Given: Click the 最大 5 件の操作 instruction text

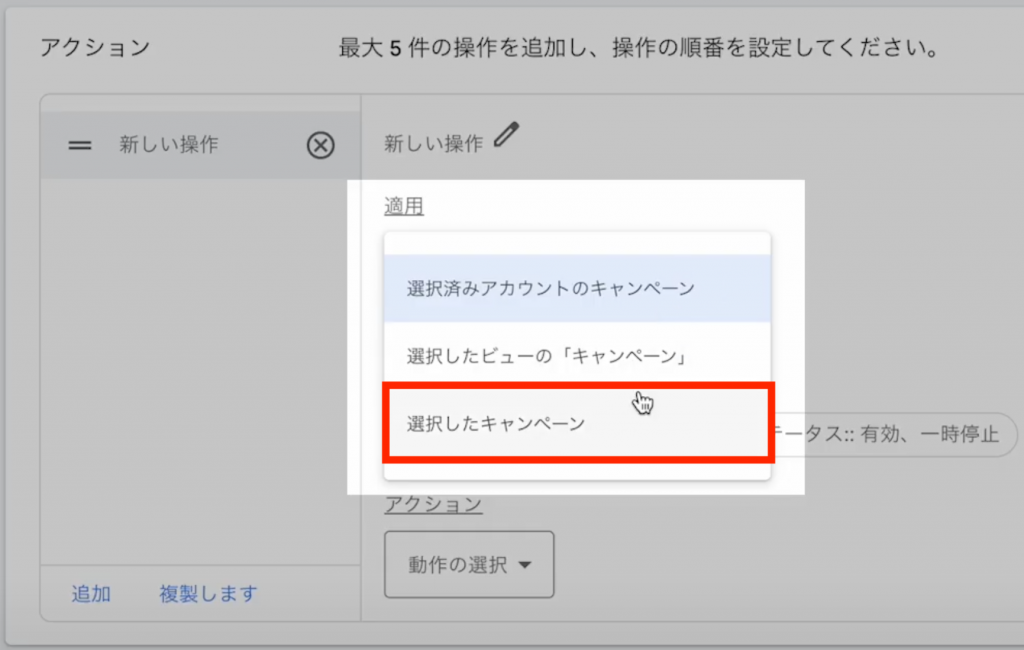Looking at the screenshot, I should 638,48.
